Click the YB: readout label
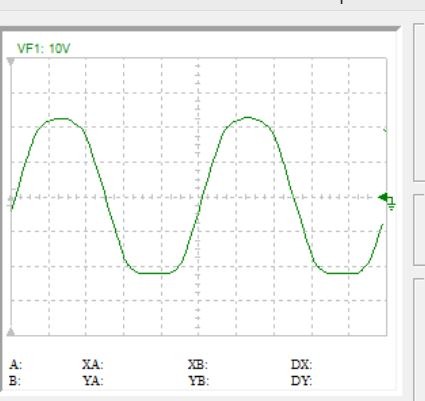This screenshot has width=425, height=401. coord(199,381)
